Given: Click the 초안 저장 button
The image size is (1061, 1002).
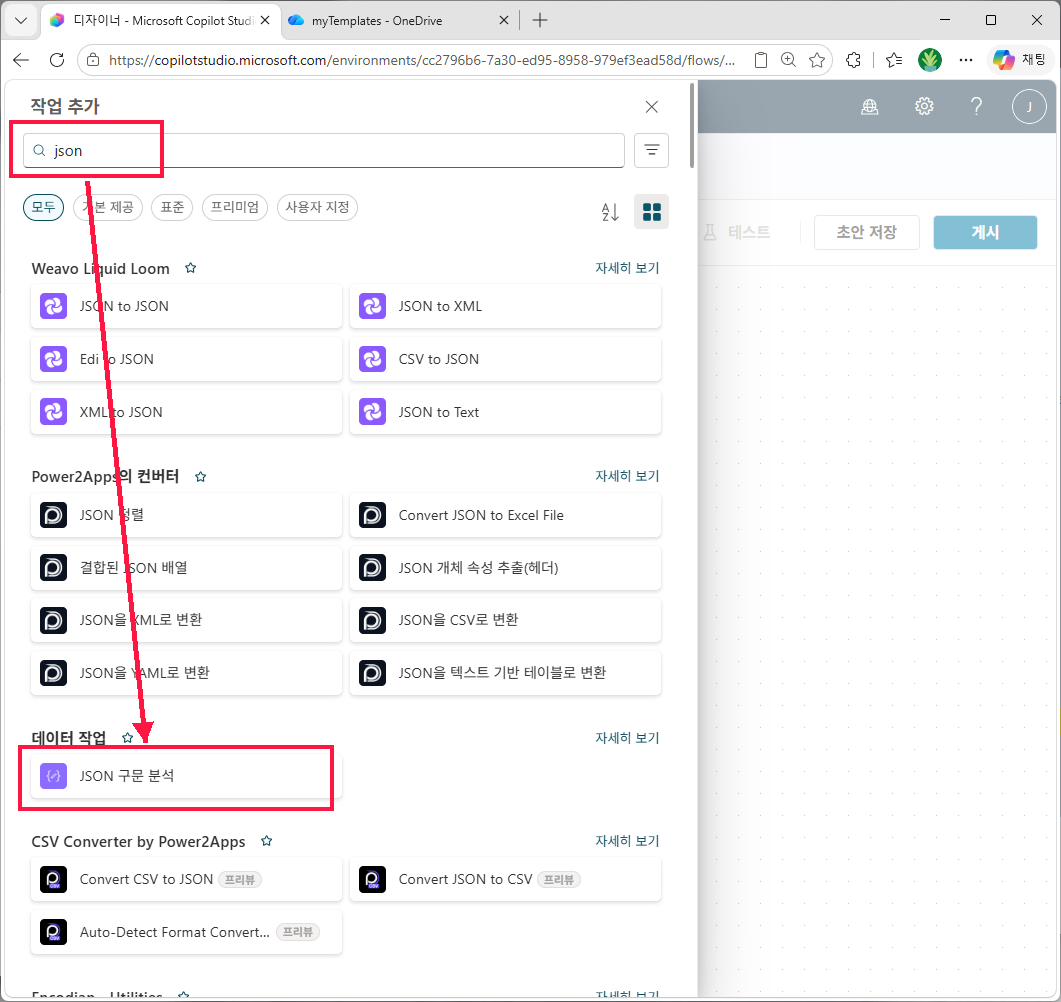Looking at the screenshot, I should click(x=866, y=232).
